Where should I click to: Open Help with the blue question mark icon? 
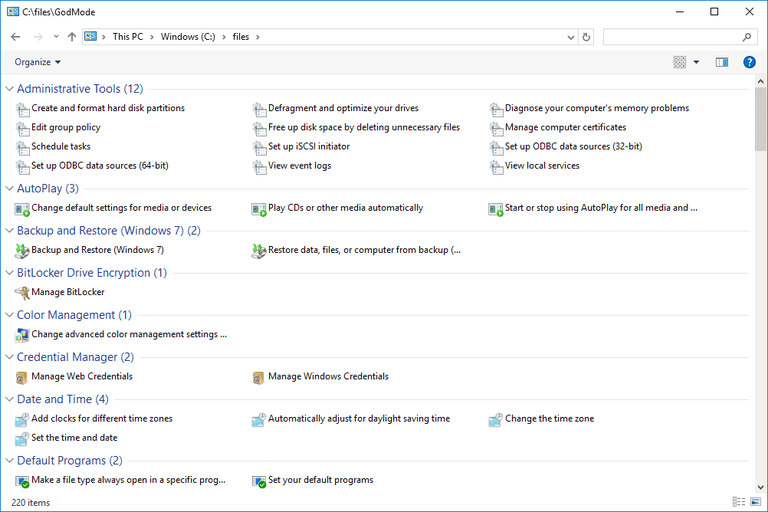(x=749, y=62)
